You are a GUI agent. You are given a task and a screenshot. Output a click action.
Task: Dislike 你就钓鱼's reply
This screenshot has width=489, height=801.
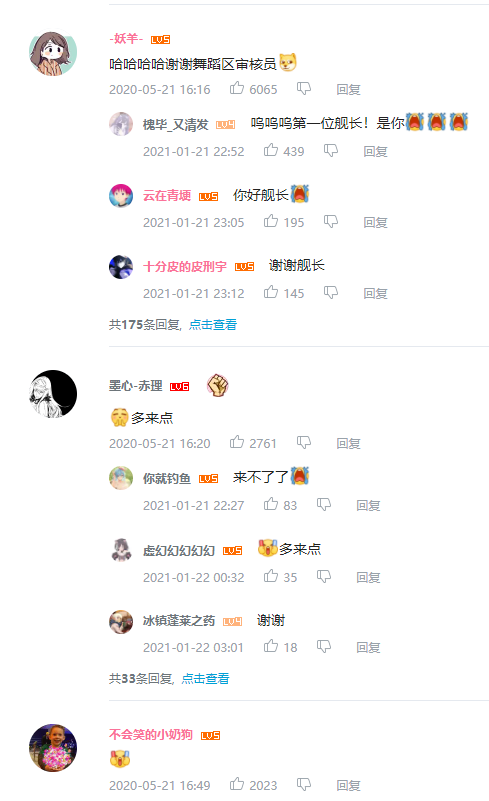324,505
